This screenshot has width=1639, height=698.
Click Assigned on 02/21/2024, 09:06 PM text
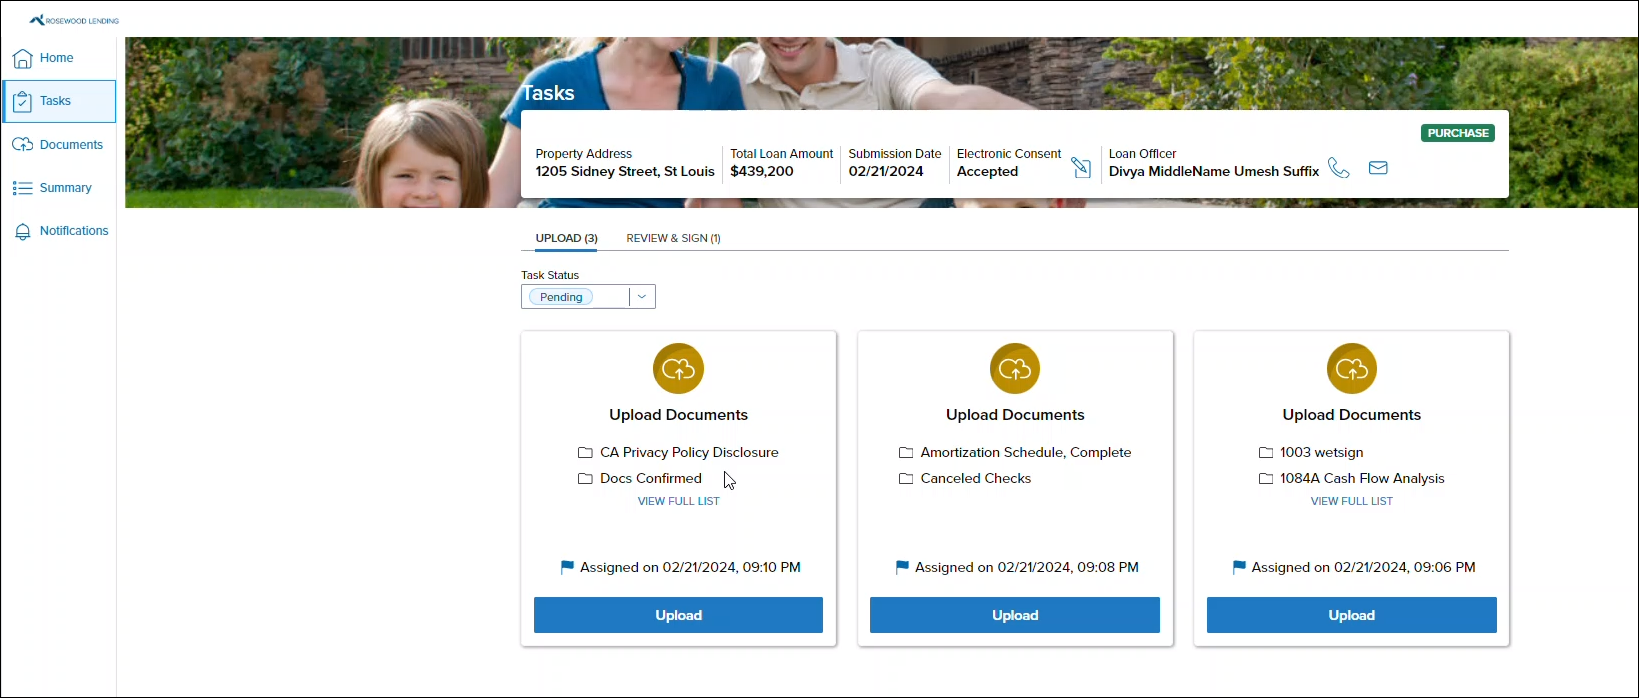click(1364, 567)
